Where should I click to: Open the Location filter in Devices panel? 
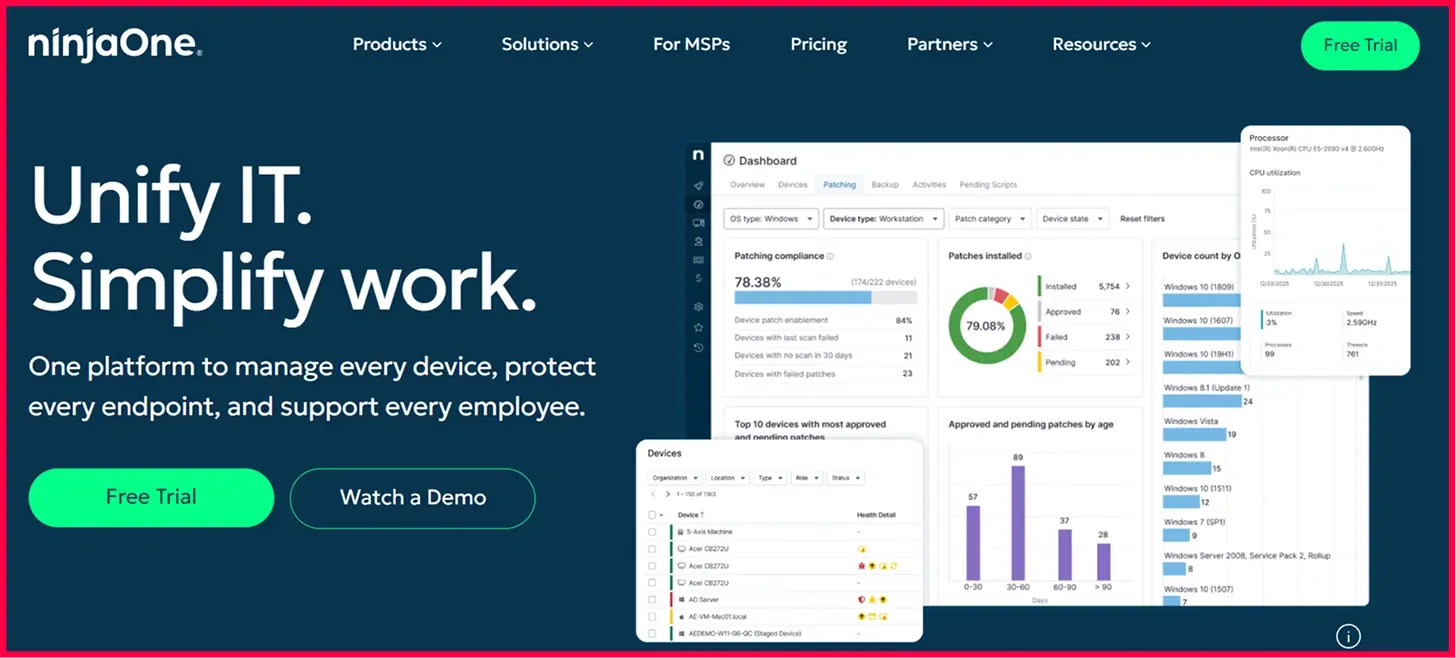(x=728, y=478)
